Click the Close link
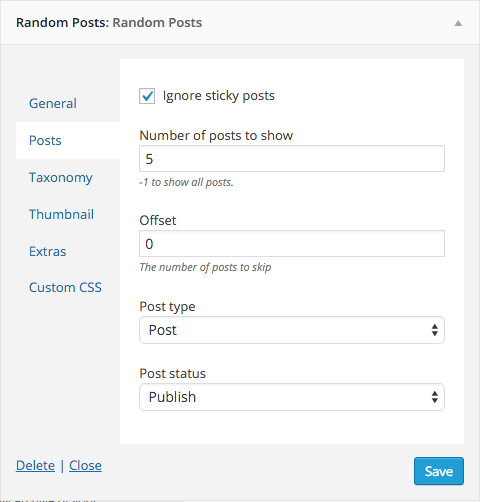This screenshot has height=502, width=480. tap(85, 466)
